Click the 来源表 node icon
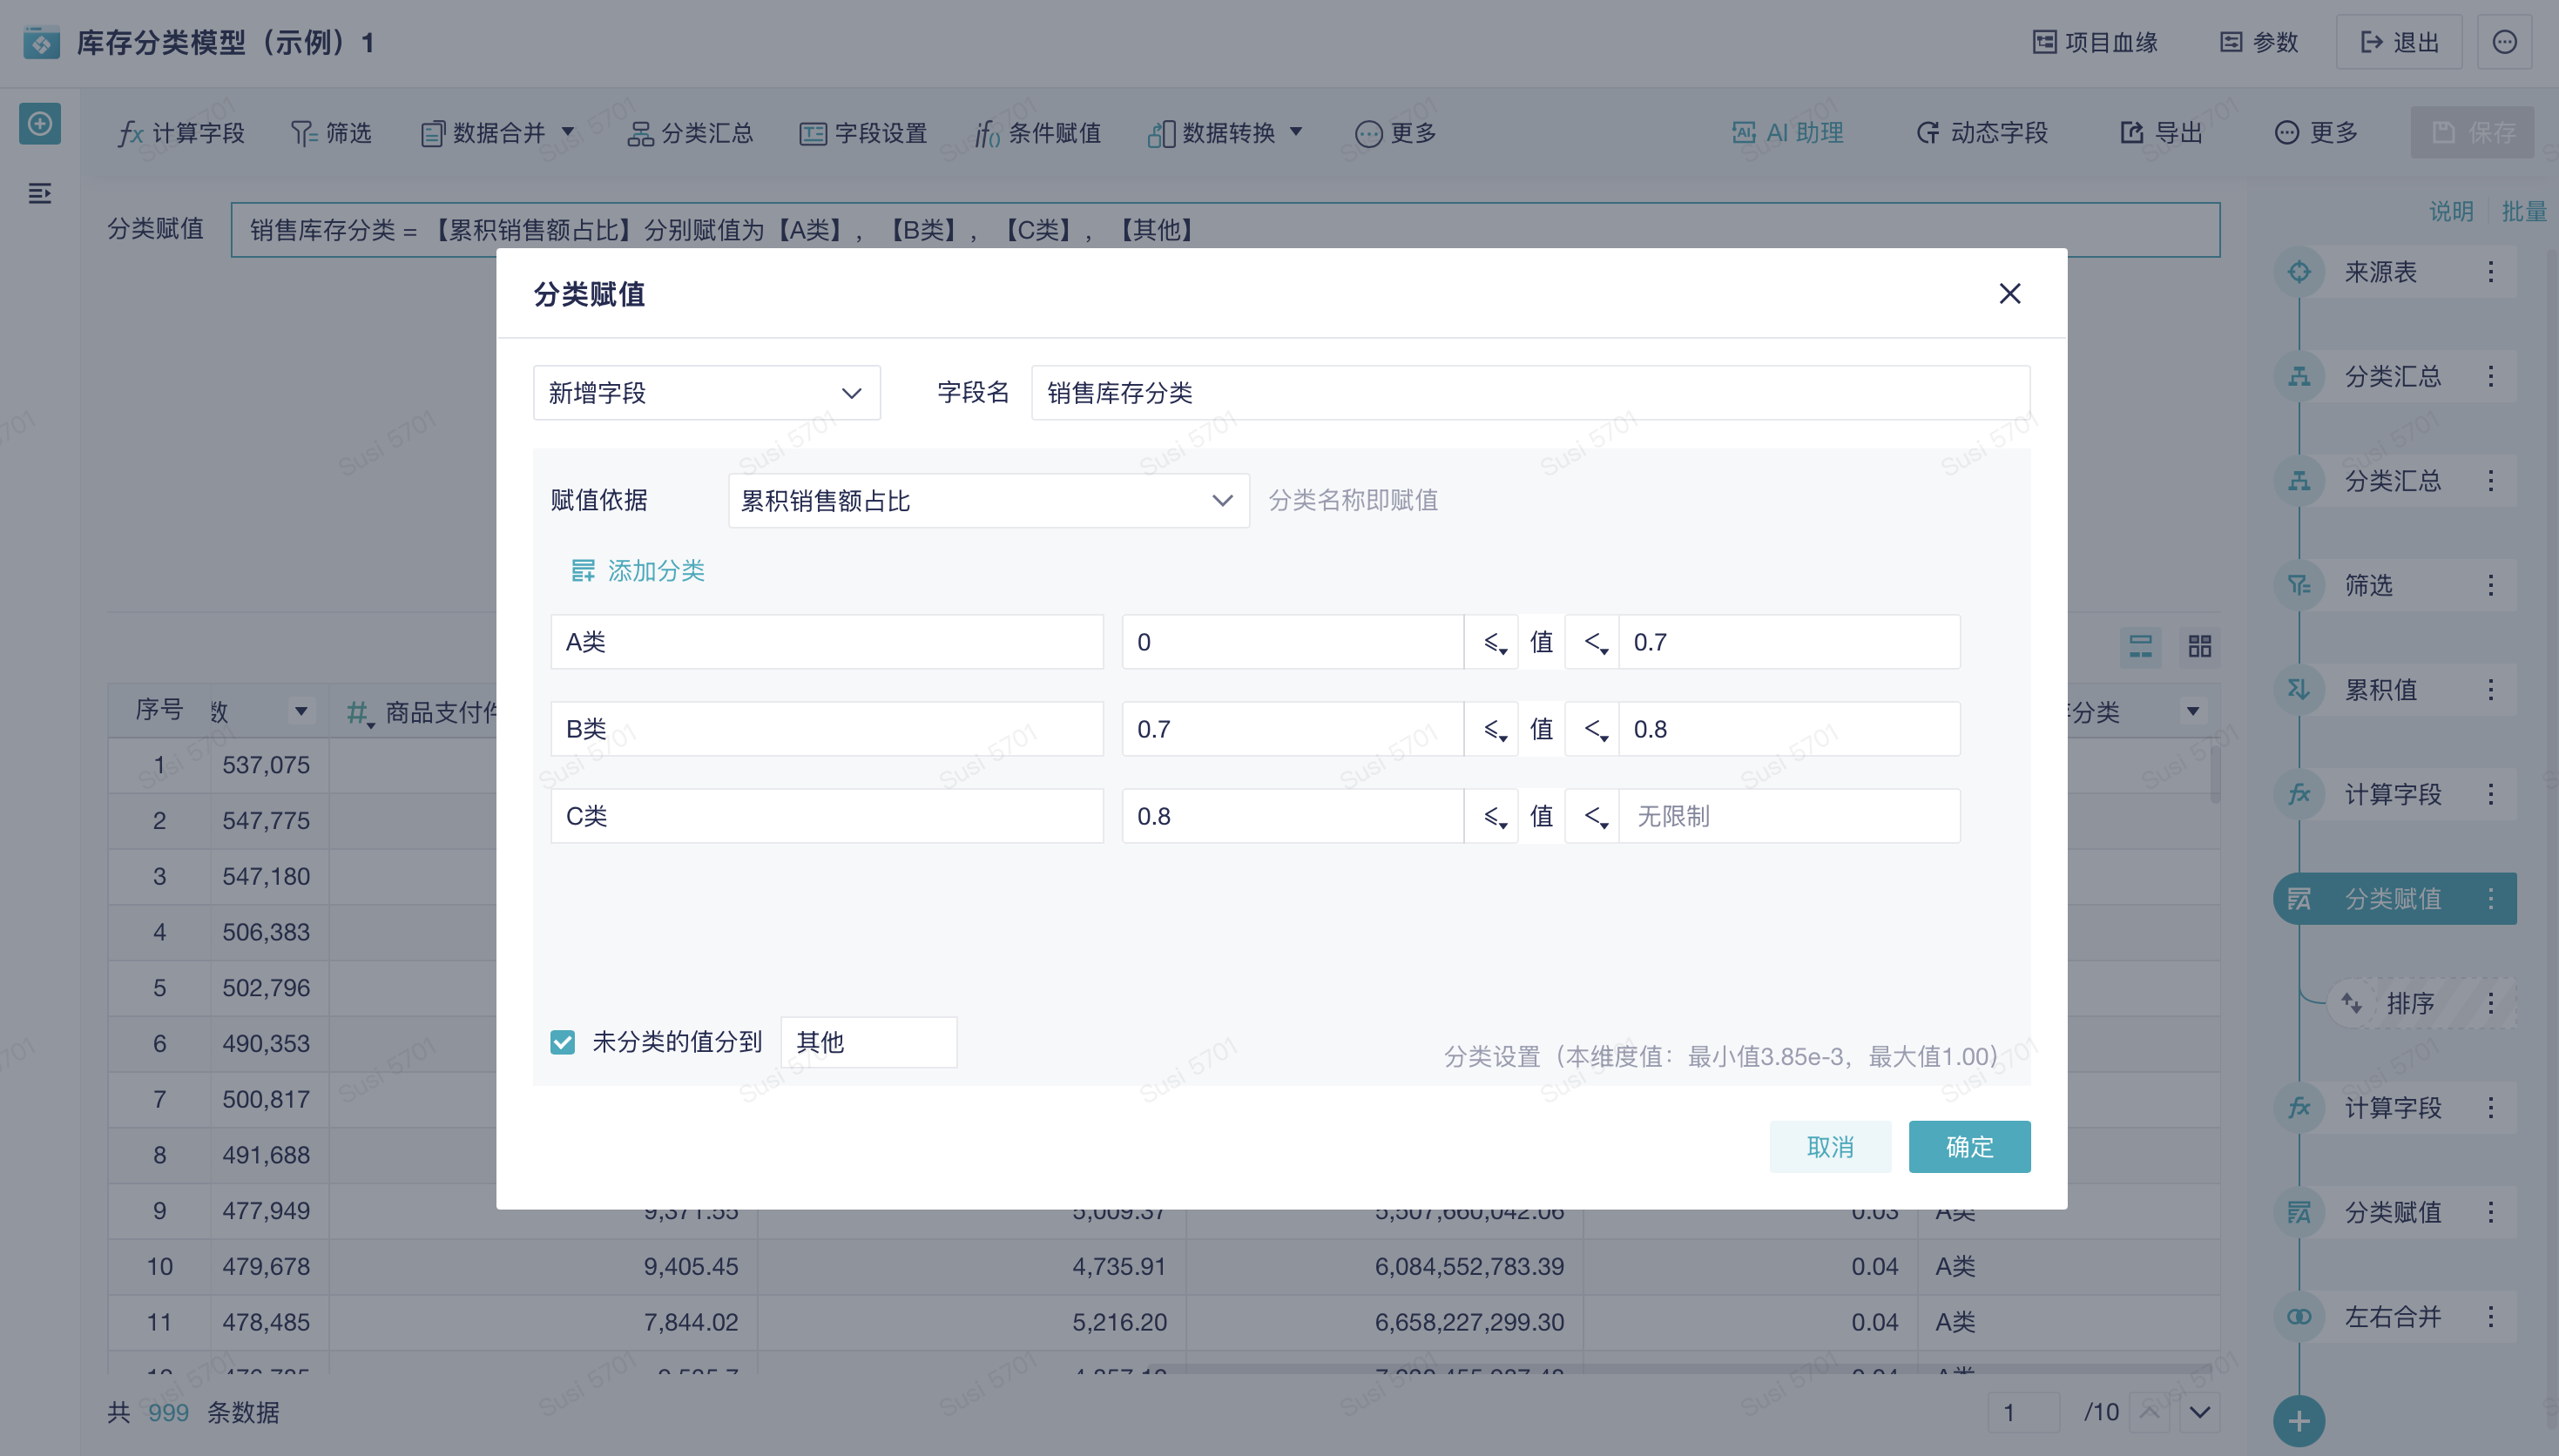This screenshot has width=2559, height=1456. (2298, 272)
